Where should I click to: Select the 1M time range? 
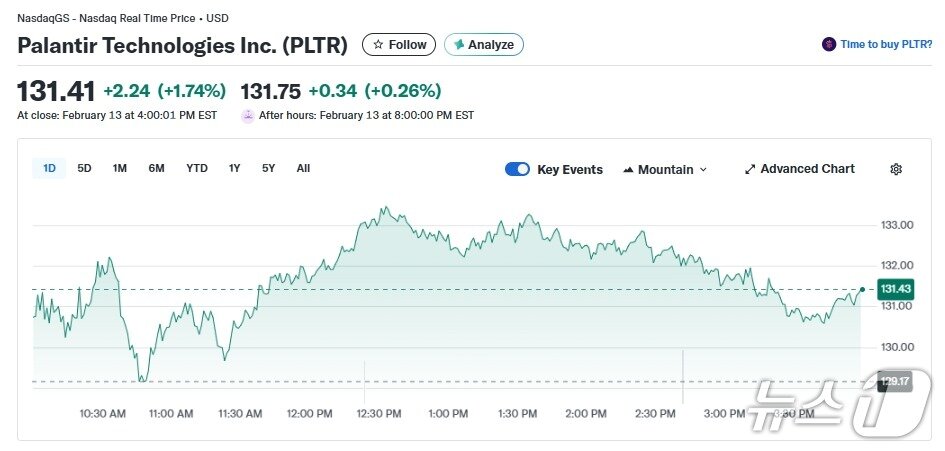pyautogui.click(x=120, y=169)
